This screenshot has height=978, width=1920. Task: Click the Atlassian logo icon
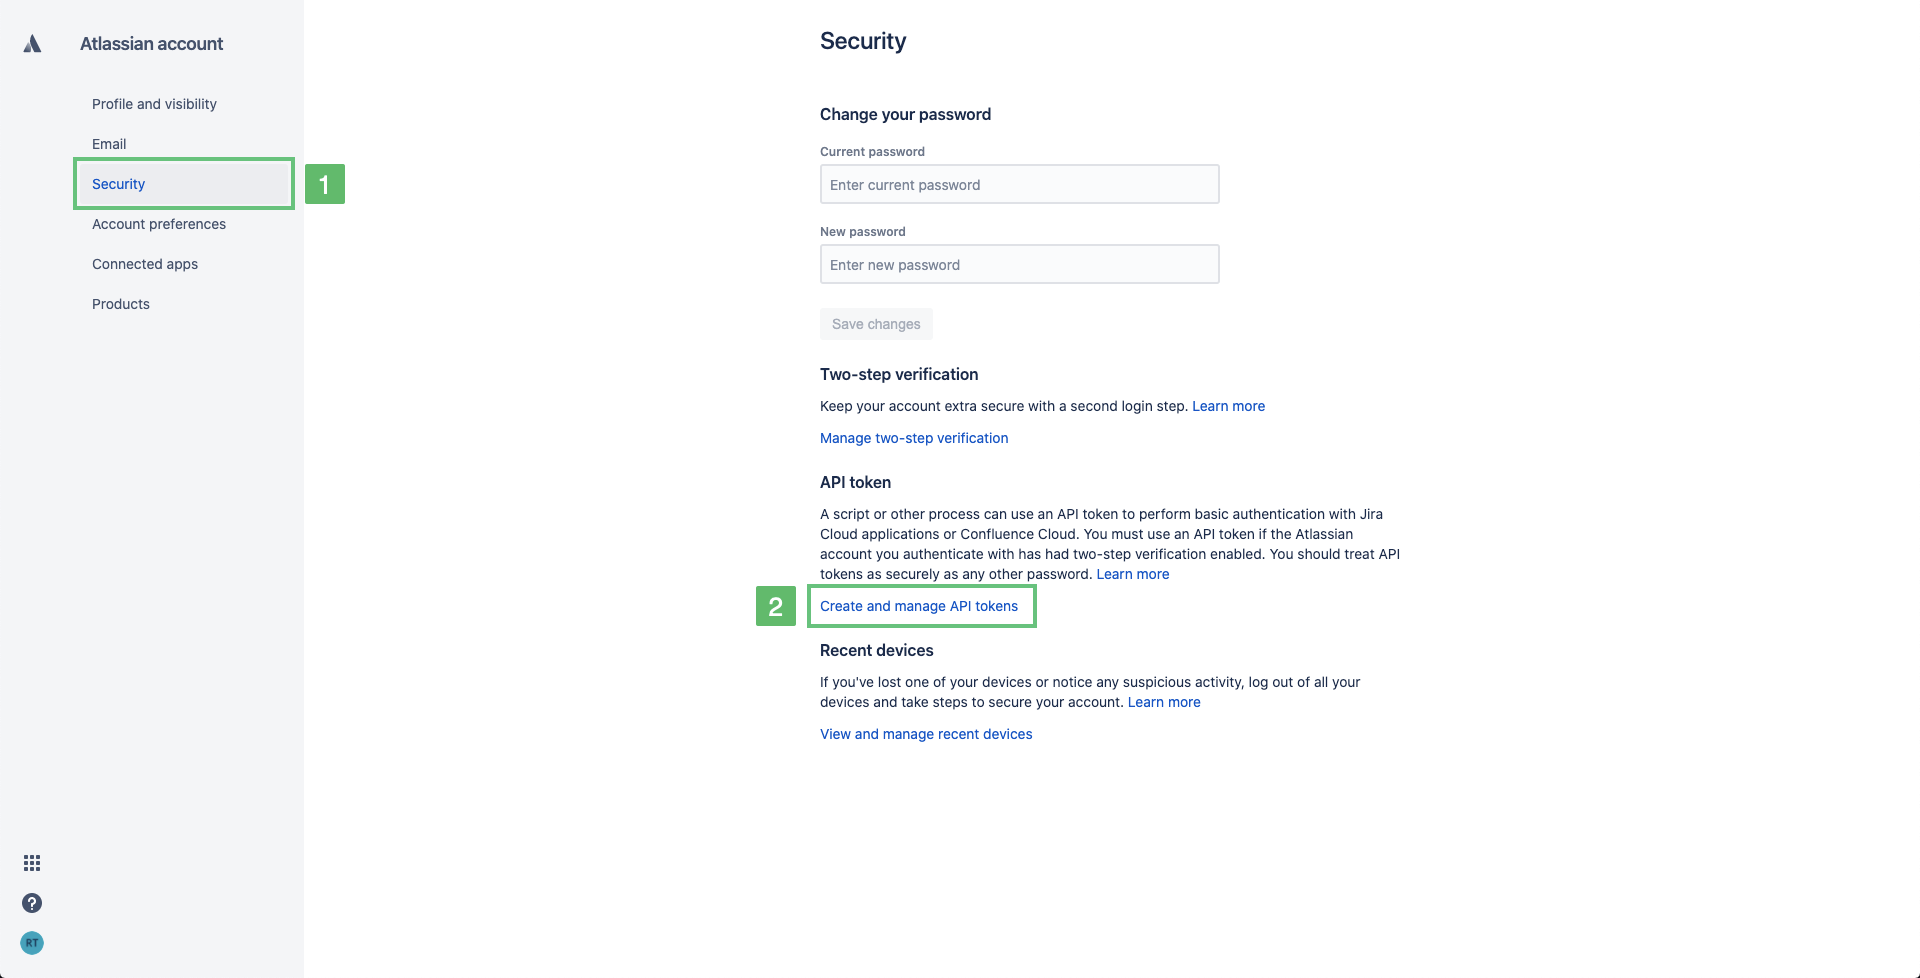click(32, 44)
